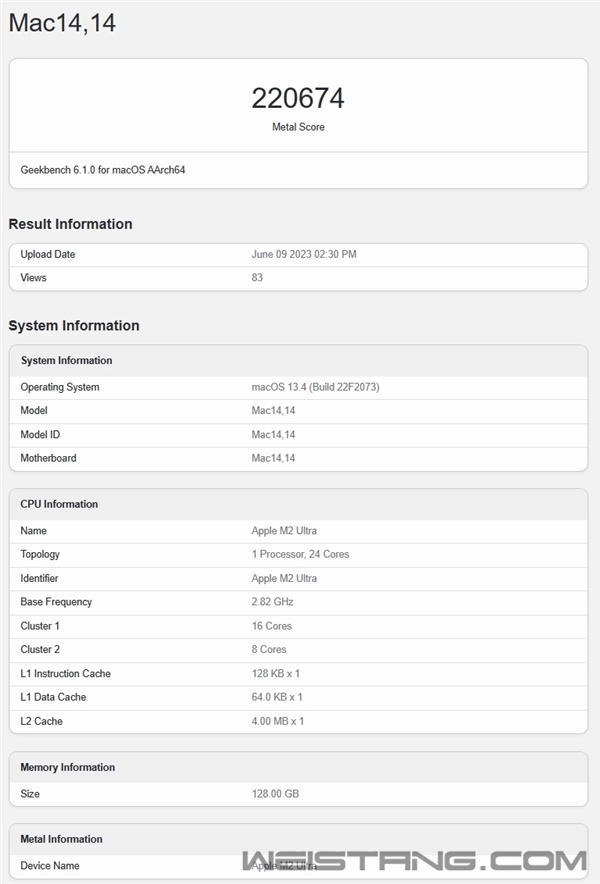Select Apple M2 Ultra in the Name row
Screen dimensions: 600x884
tap(284, 531)
